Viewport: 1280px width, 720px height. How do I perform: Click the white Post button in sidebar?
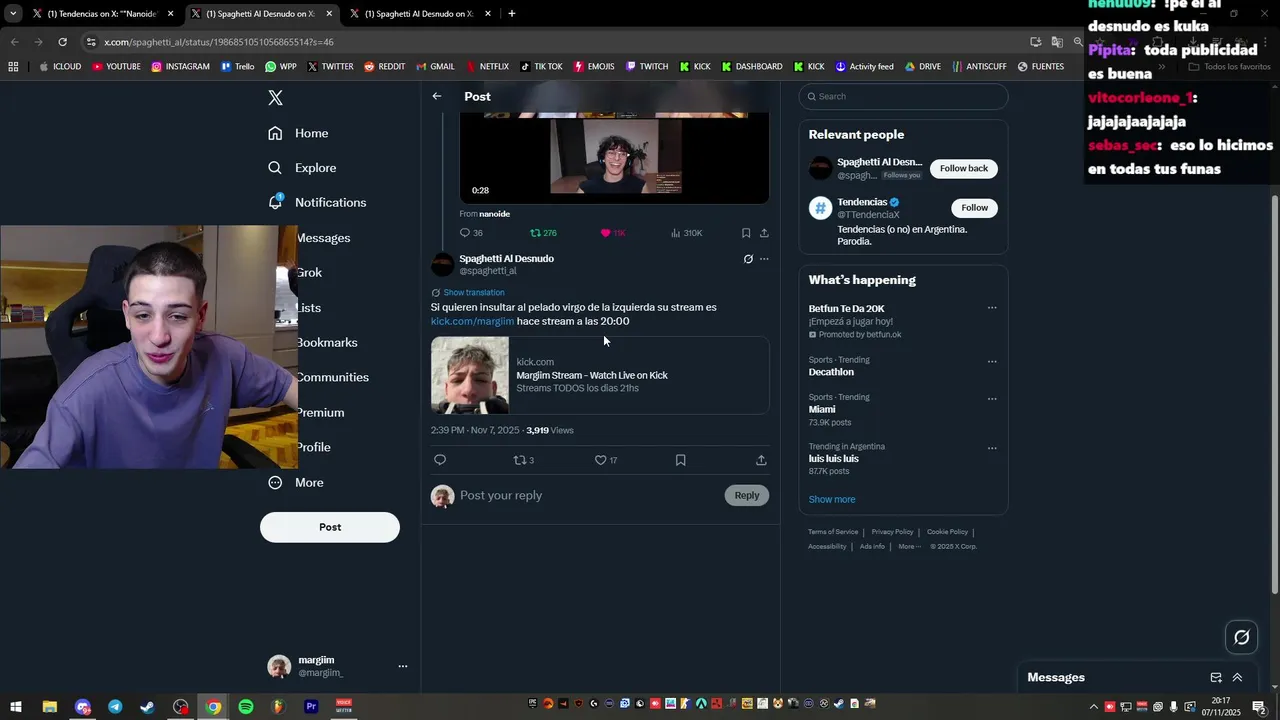click(330, 527)
